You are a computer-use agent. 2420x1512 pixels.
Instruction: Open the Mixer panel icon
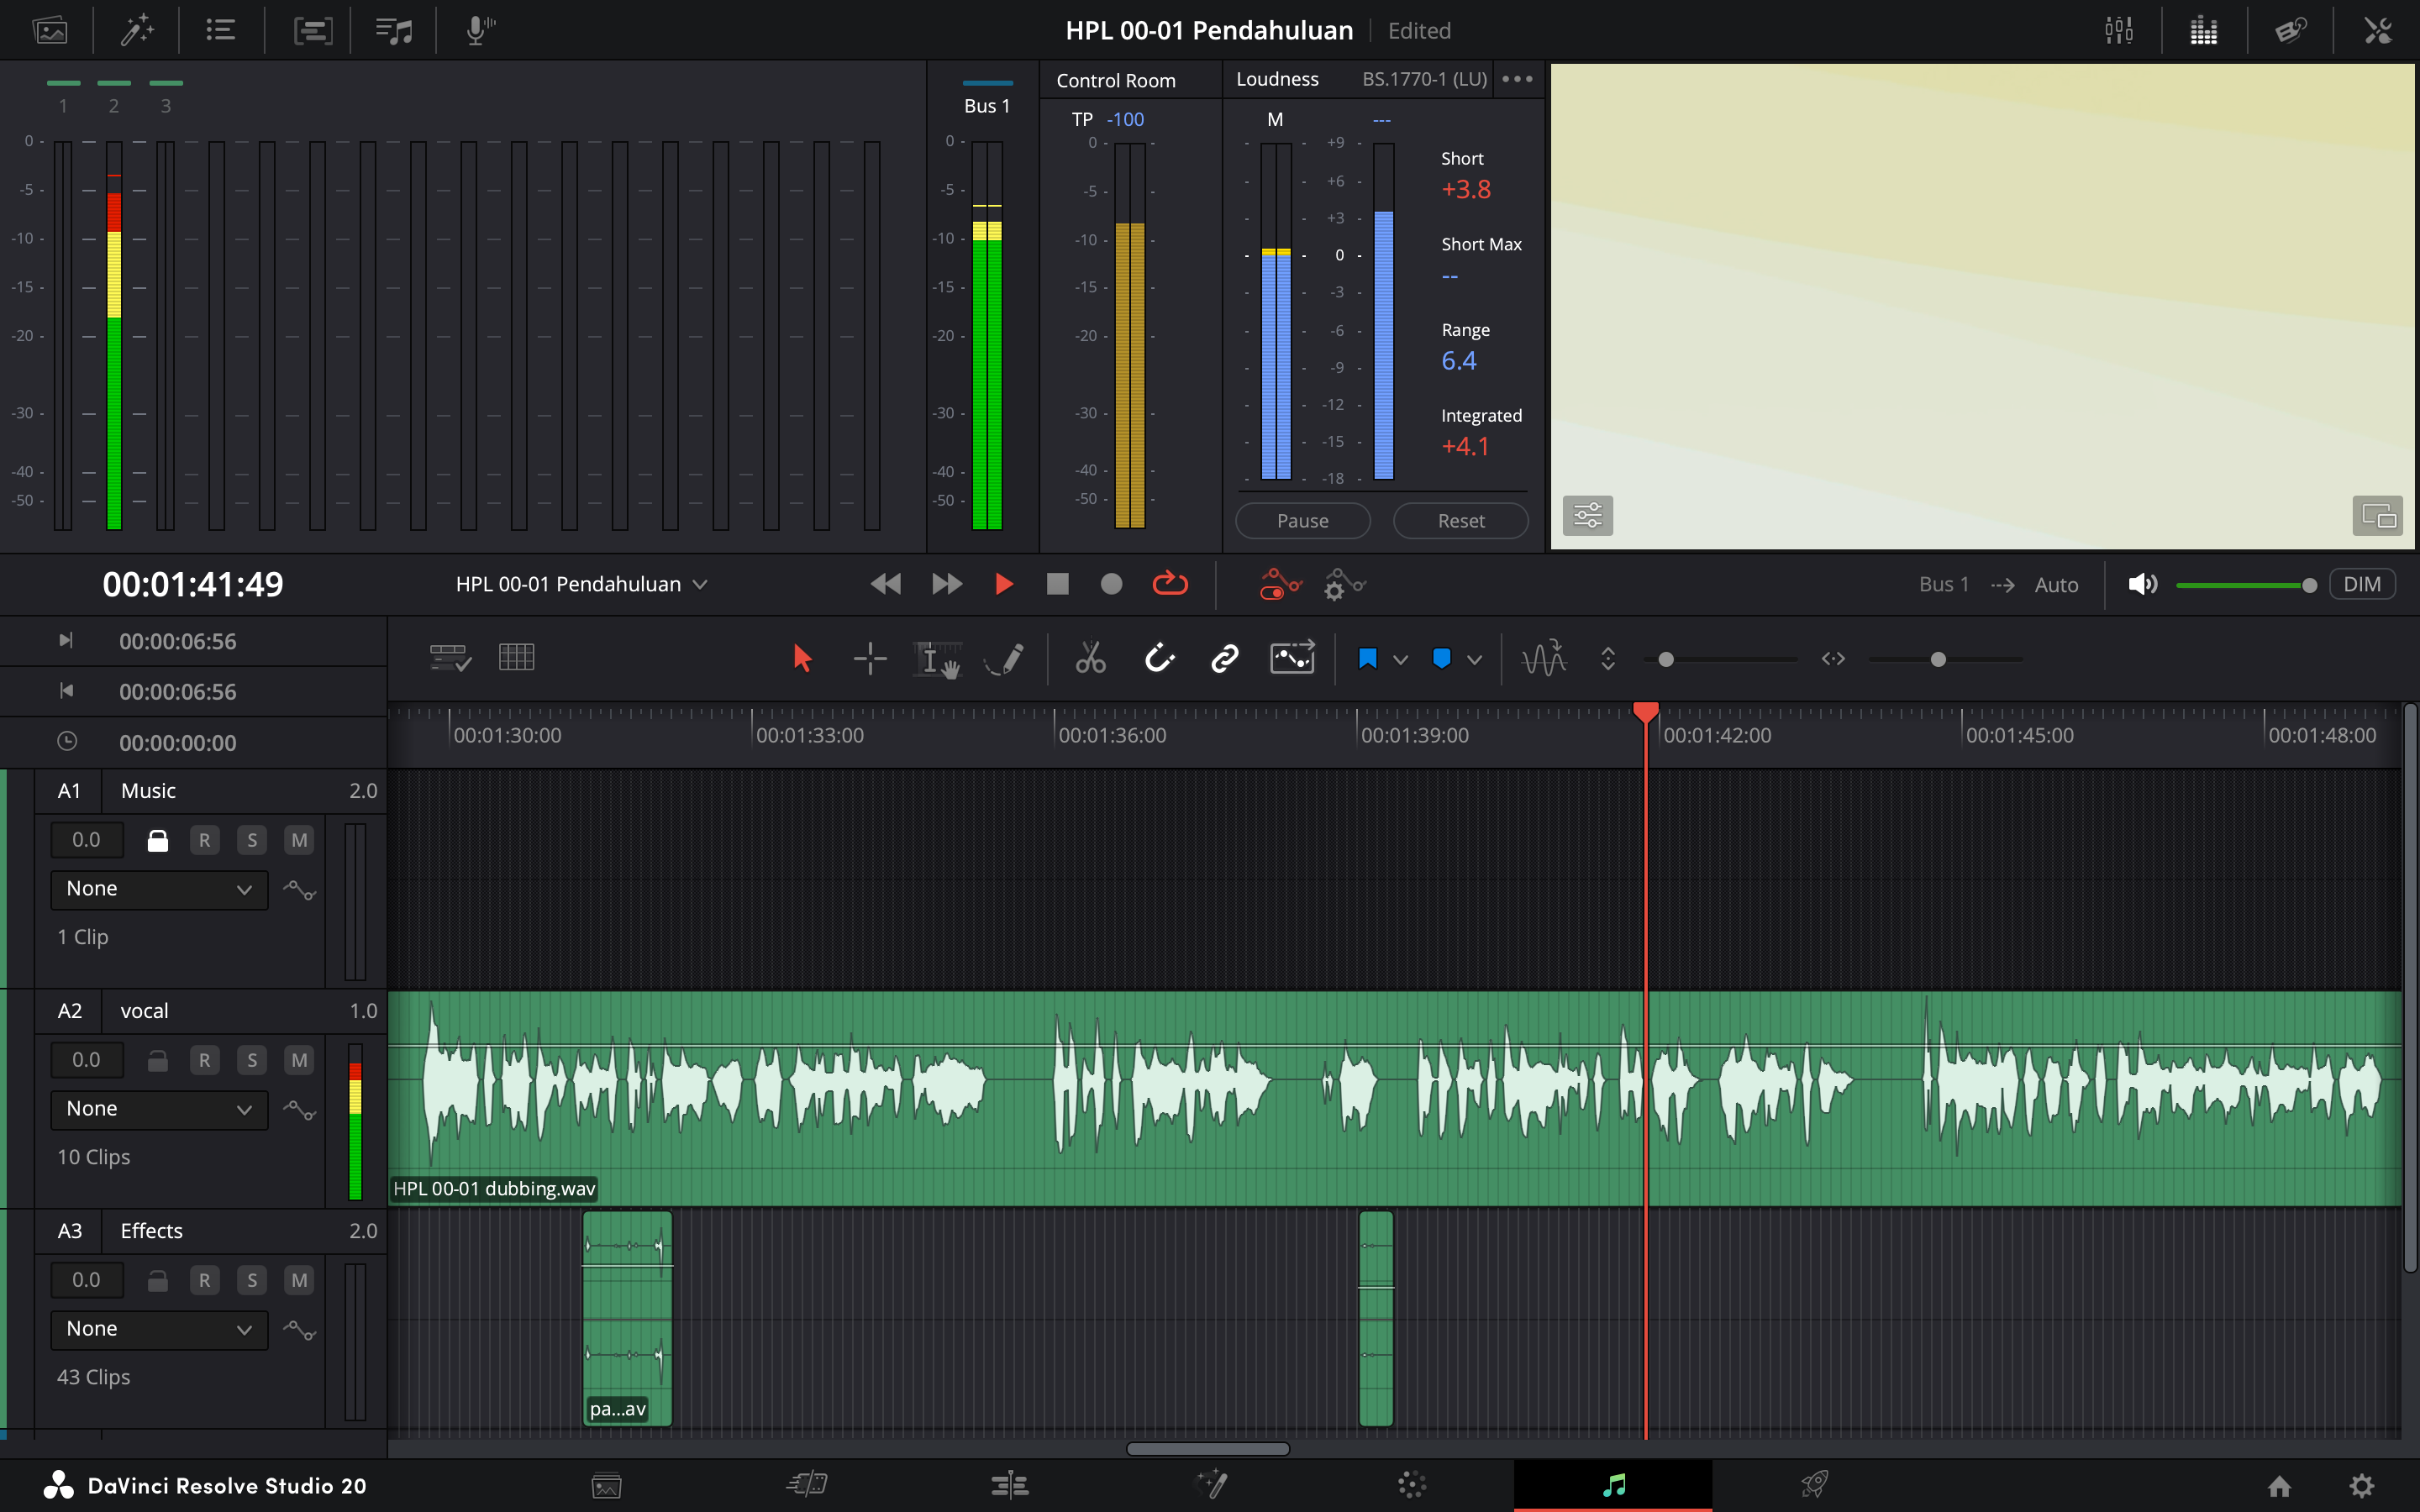(x=2118, y=30)
